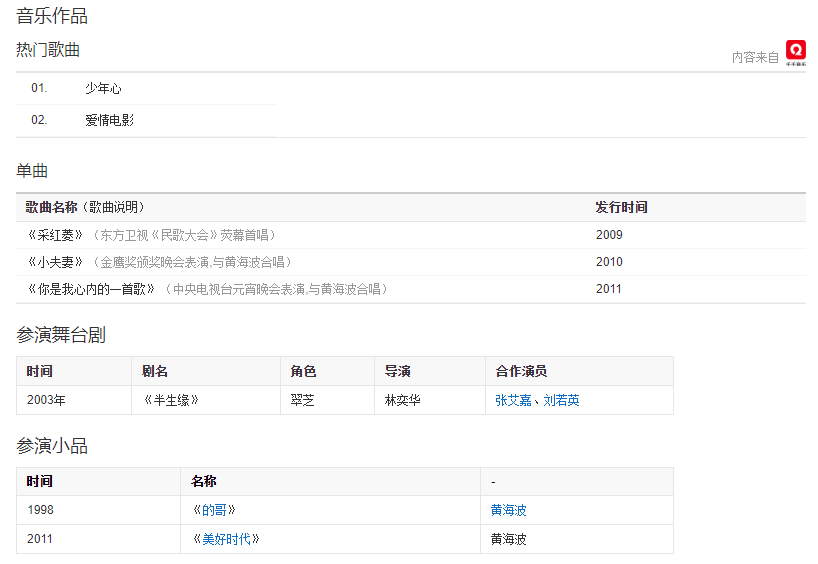Screen dimensions: 818x564
Task: Open the hot song 爱情电影
Action: pyautogui.click(x=109, y=121)
